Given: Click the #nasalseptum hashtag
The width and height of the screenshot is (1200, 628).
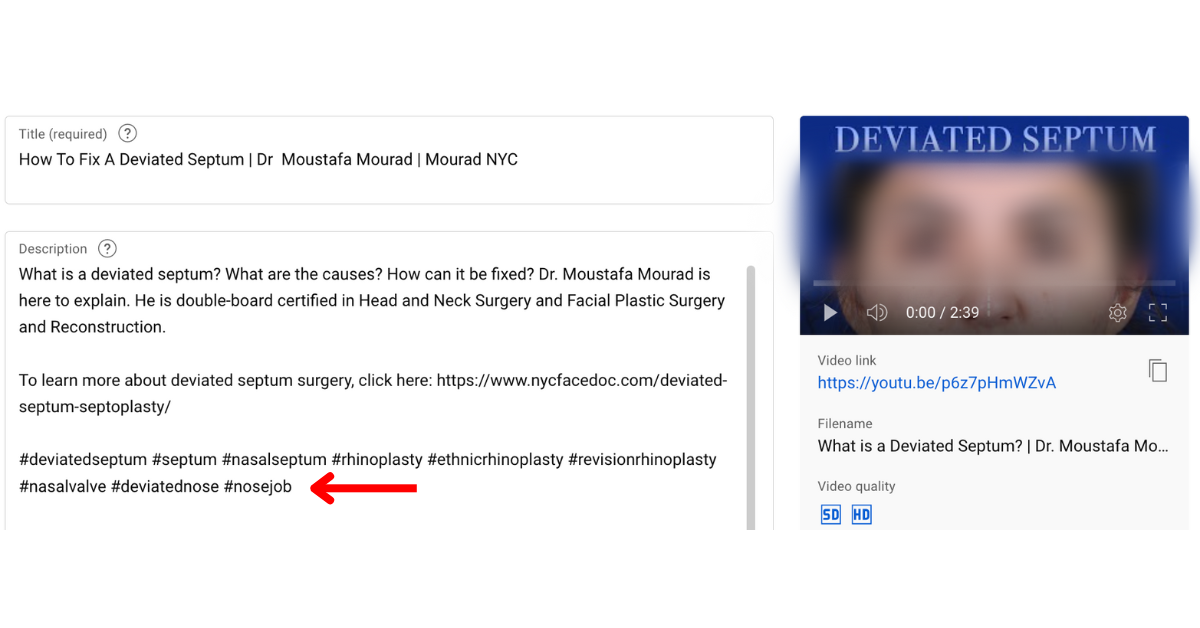Looking at the screenshot, I should click(x=274, y=460).
